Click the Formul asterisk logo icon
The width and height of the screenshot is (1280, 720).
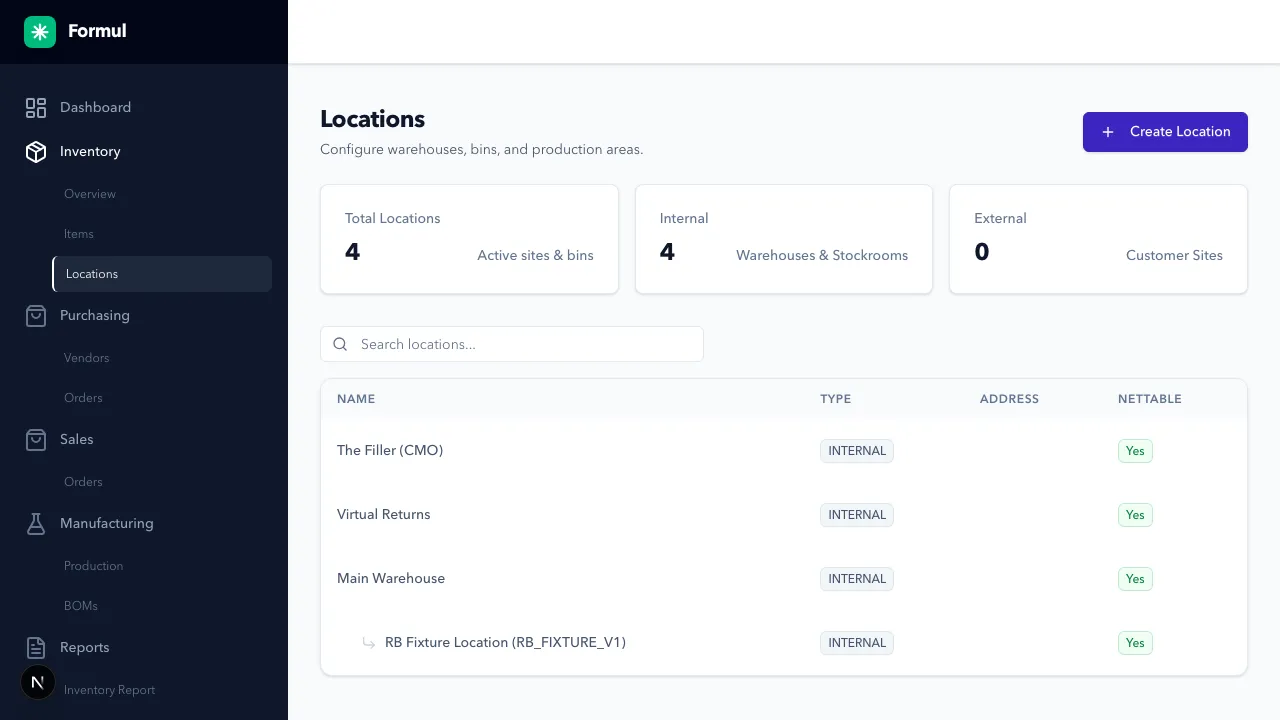coord(39,31)
